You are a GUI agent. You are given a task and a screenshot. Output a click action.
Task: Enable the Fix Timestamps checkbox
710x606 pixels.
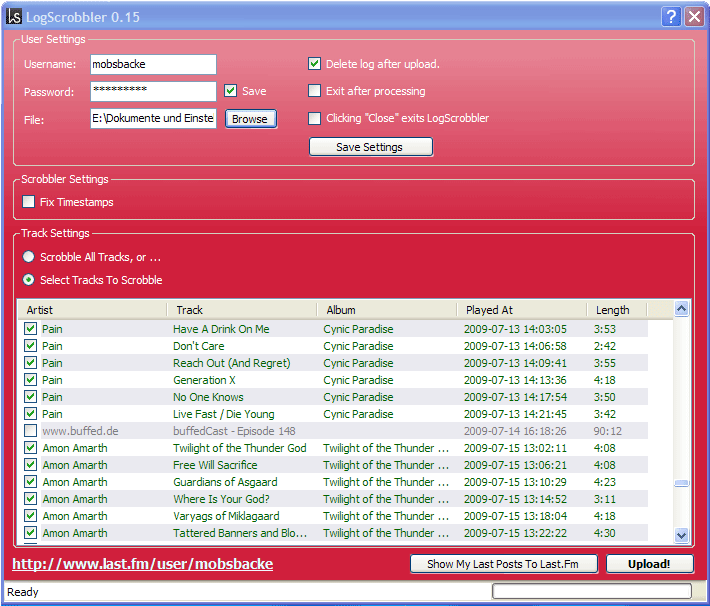tap(29, 202)
